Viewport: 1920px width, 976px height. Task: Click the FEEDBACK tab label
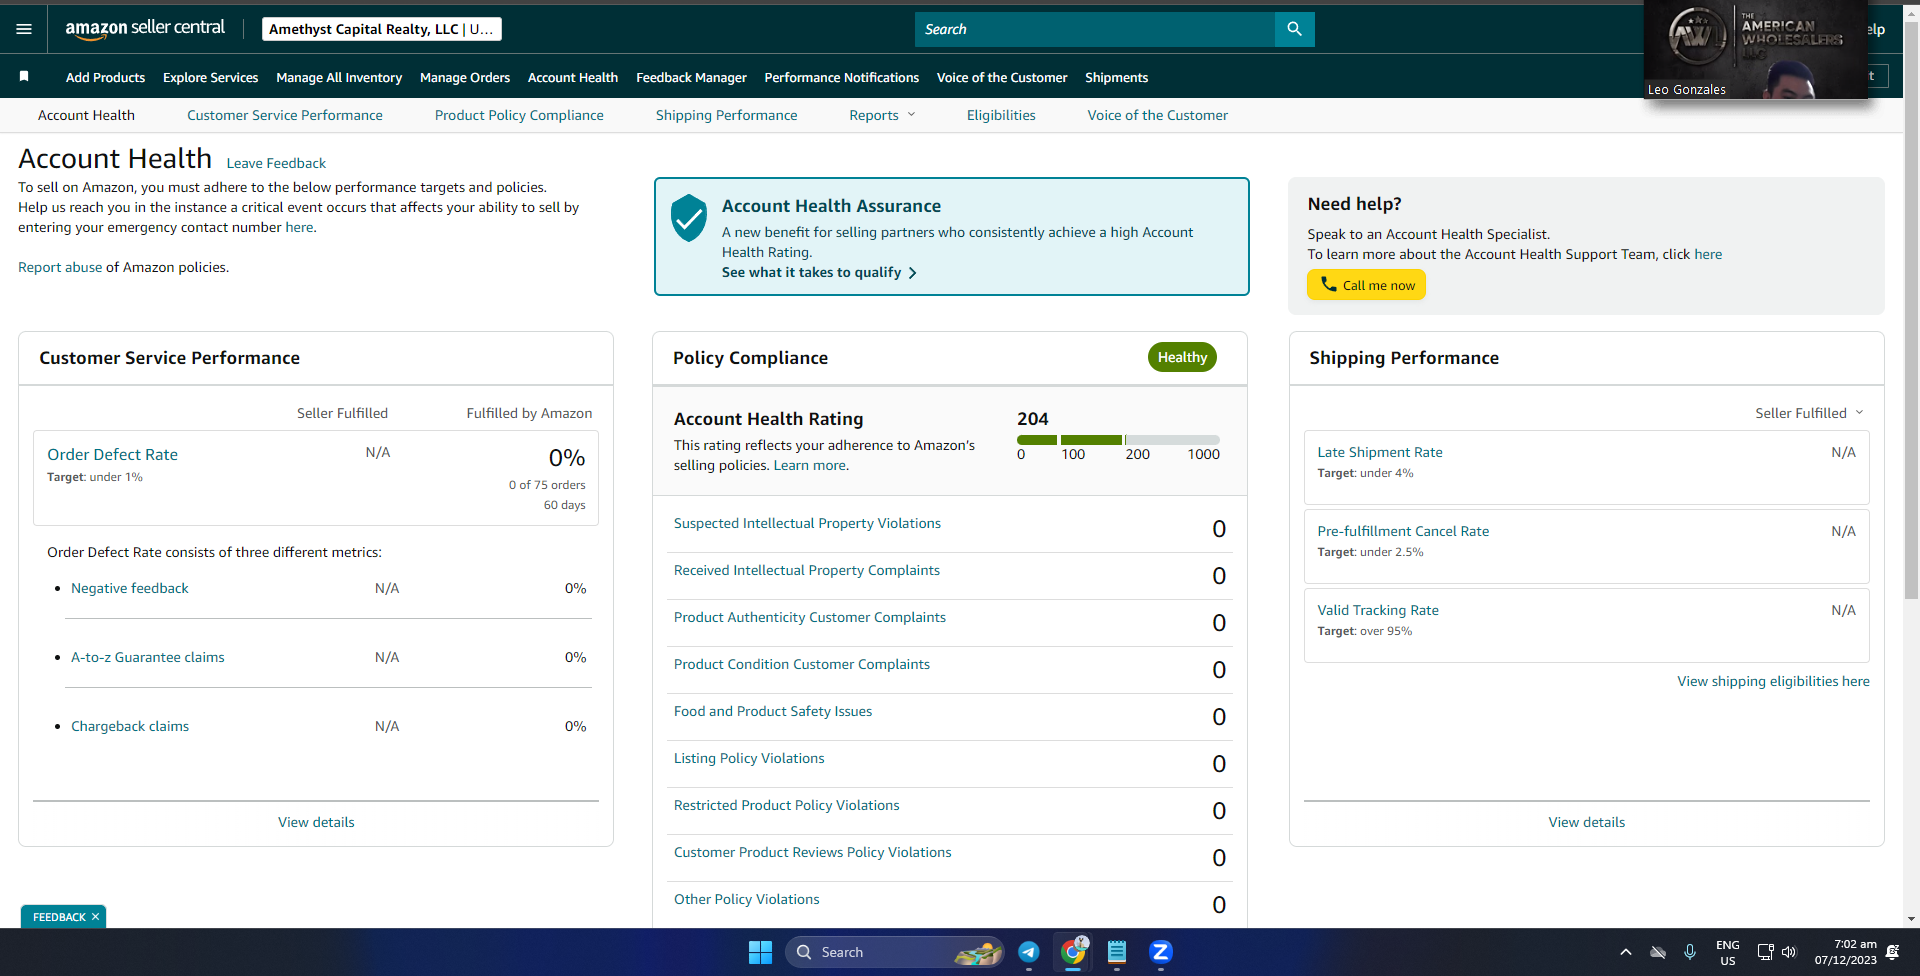coord(59,917)
